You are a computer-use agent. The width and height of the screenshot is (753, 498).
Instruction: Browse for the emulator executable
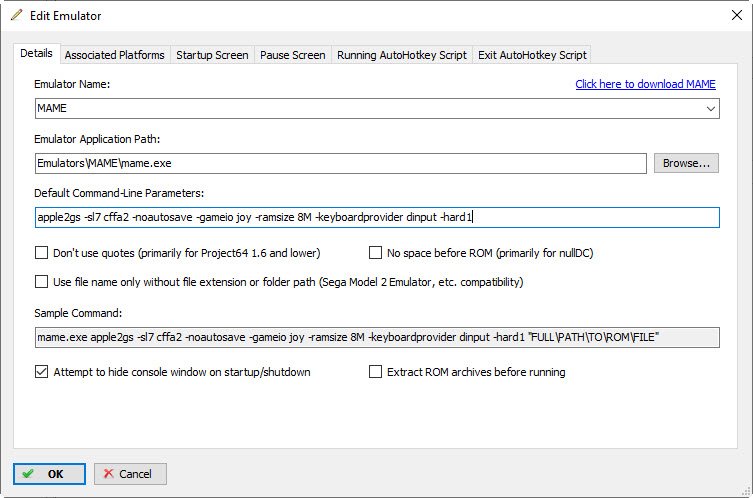pyautogui.click(x=686, y=163)
